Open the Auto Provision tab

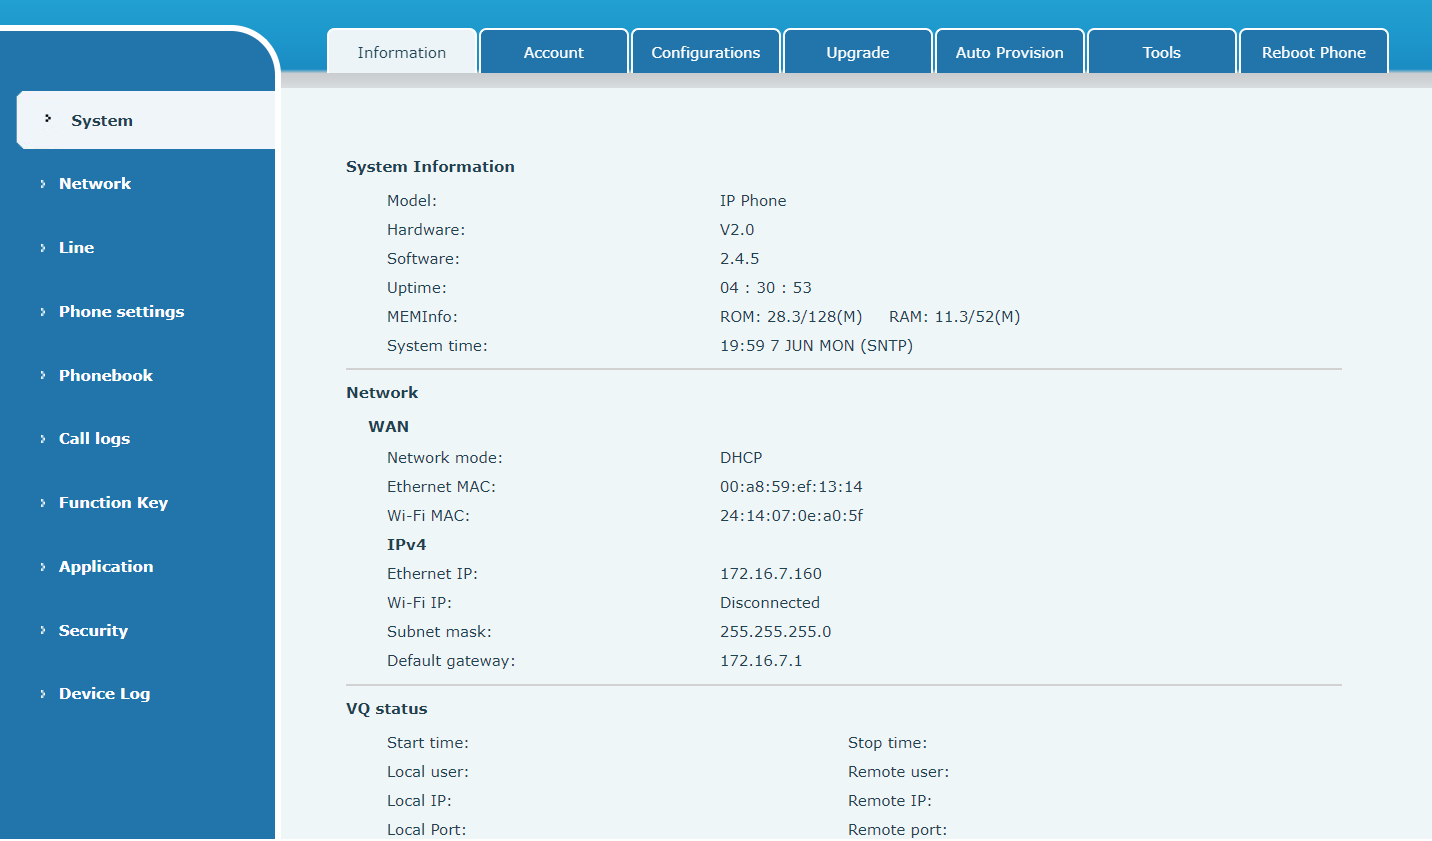pyautogui.click(x=1009, y=51)
